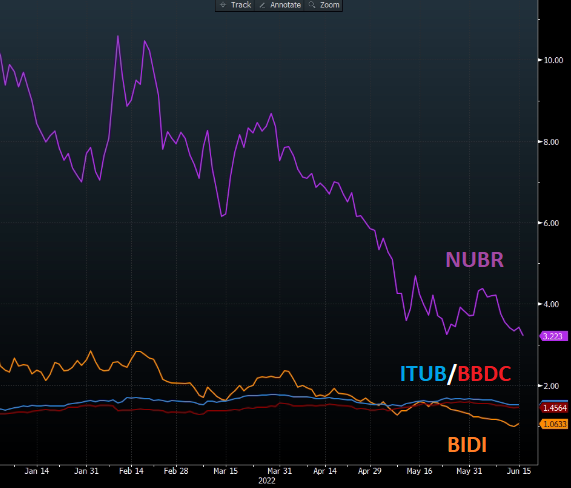Viewport: 571px width, 488px height.
Task: Click the 8.00 y-axis value
Action: (x=551, y=142)
